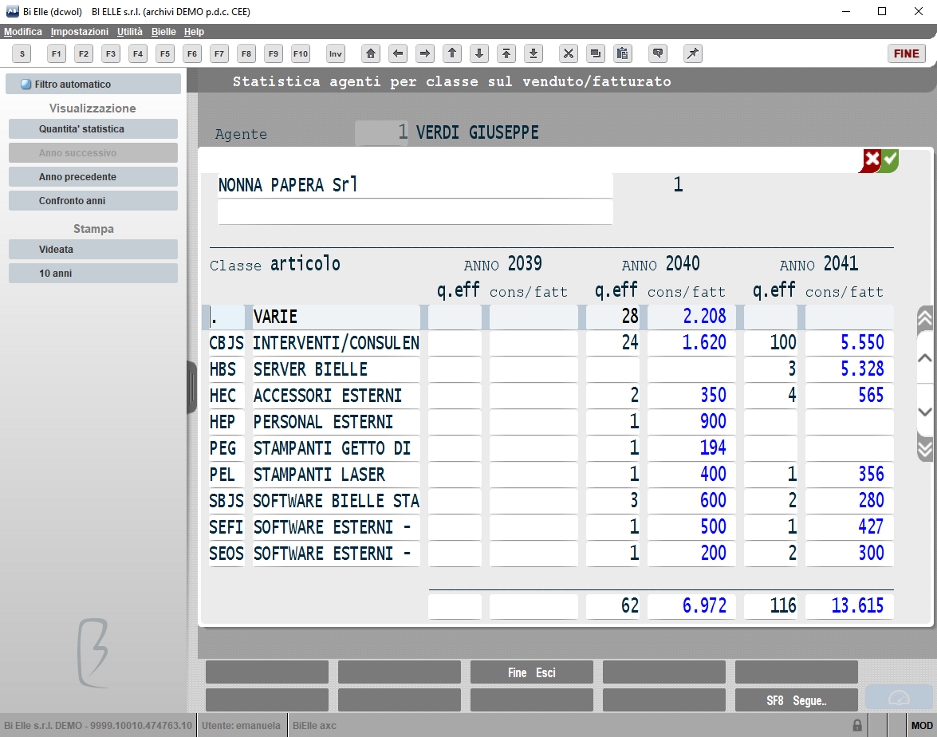This screenshot has height=737, width=937.
Task: Click the F4 toolbar key
Action: [138, 54]
